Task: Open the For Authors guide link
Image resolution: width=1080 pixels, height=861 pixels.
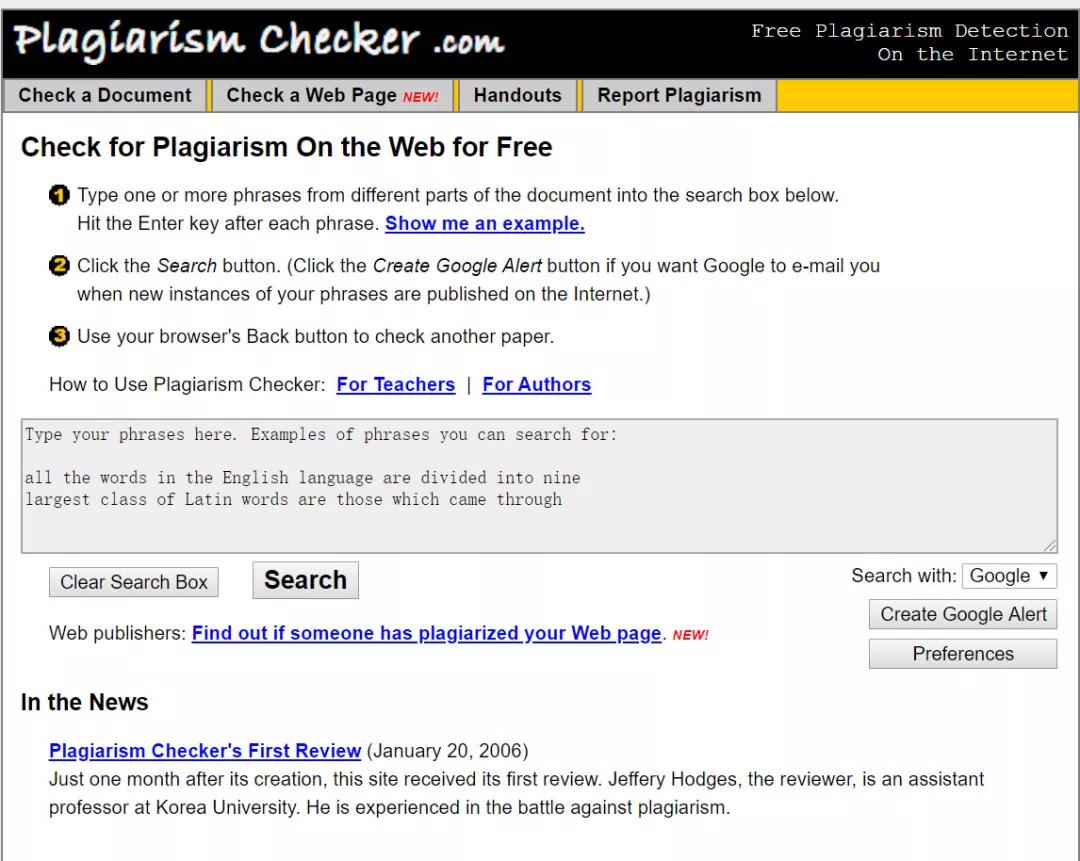Action: [x=537, y=384]
